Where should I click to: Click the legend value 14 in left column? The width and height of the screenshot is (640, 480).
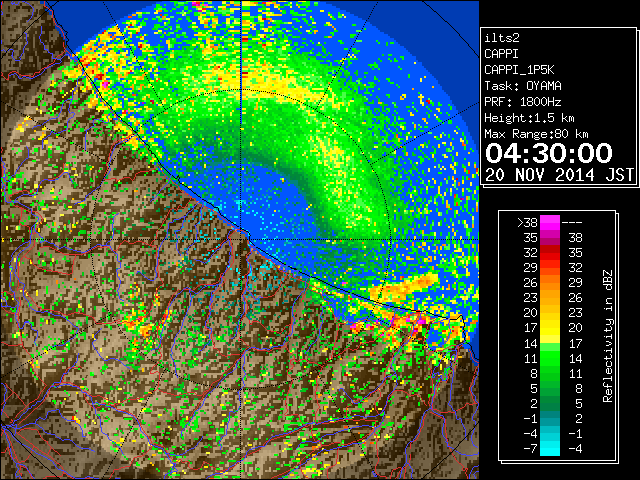pyautogui.click(x=531, y=343)
